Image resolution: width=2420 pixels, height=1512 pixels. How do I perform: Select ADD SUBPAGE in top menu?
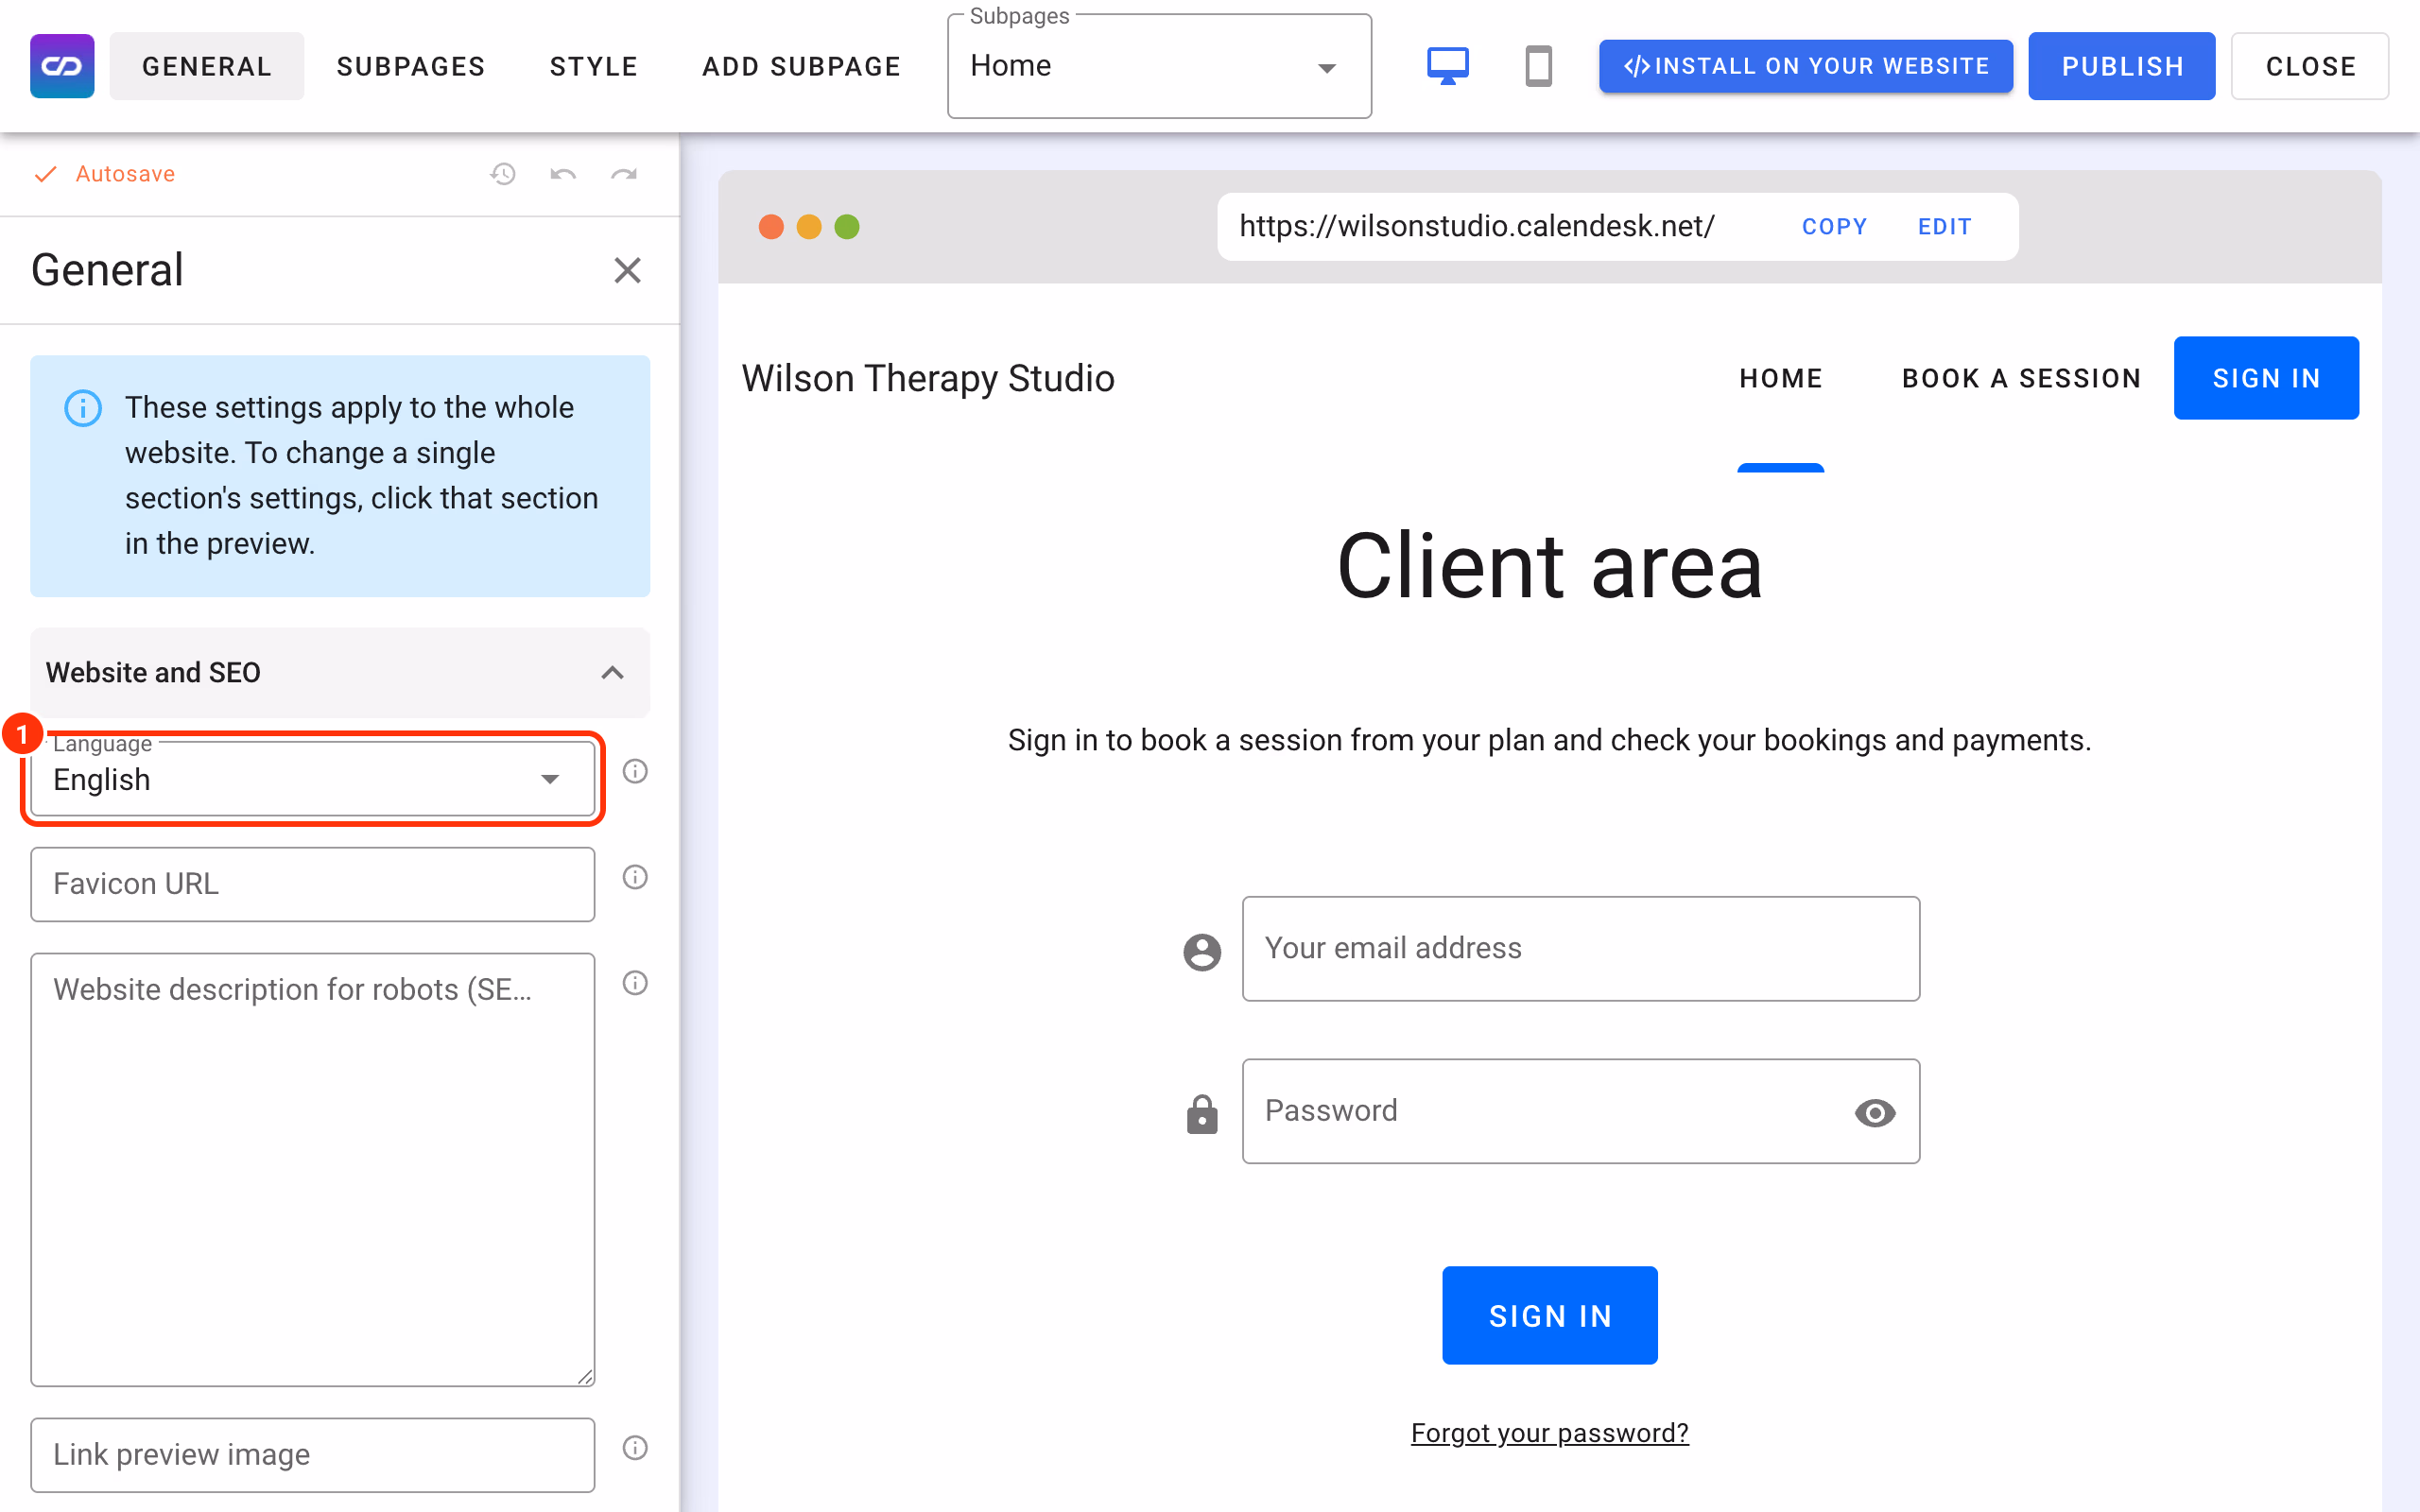tap(801, 66)
